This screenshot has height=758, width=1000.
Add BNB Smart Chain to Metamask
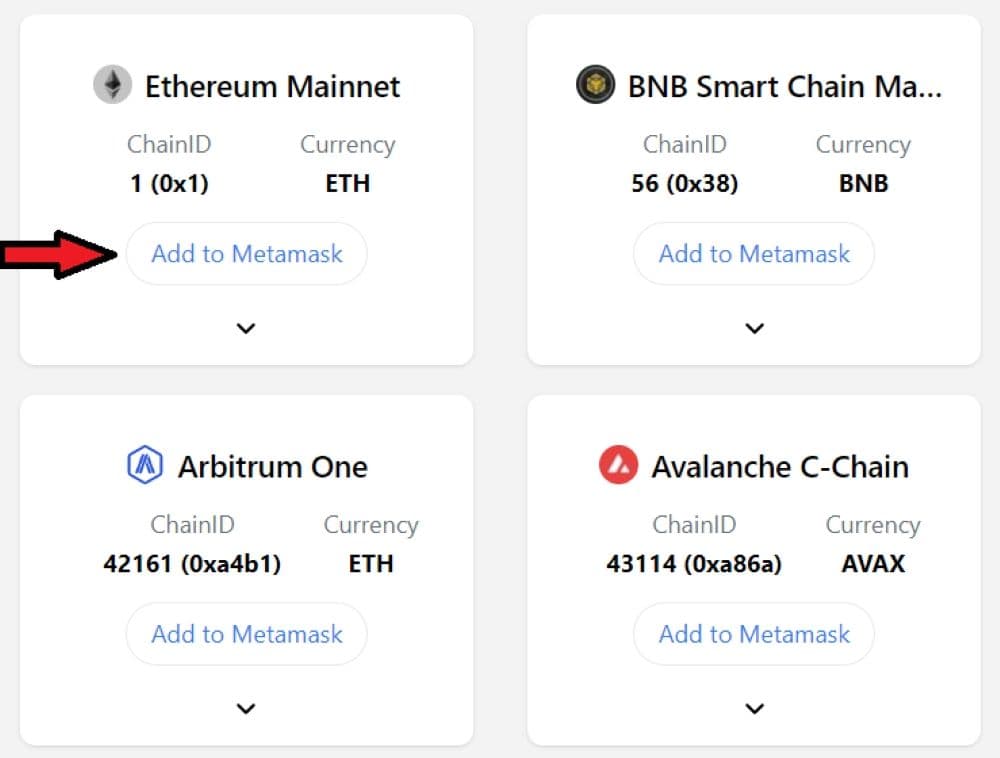(x=754, y=254)
